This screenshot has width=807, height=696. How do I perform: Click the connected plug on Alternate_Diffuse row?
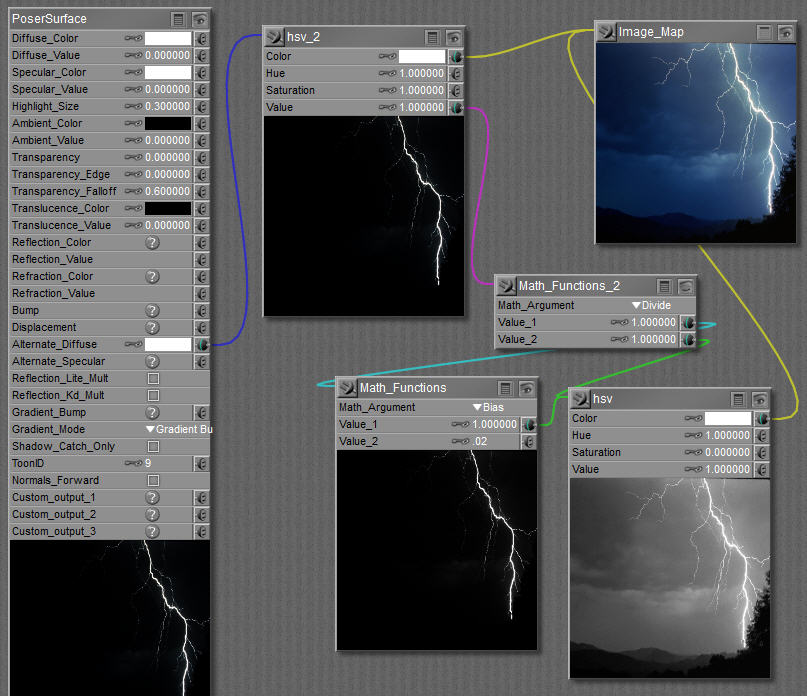(201, 344)
